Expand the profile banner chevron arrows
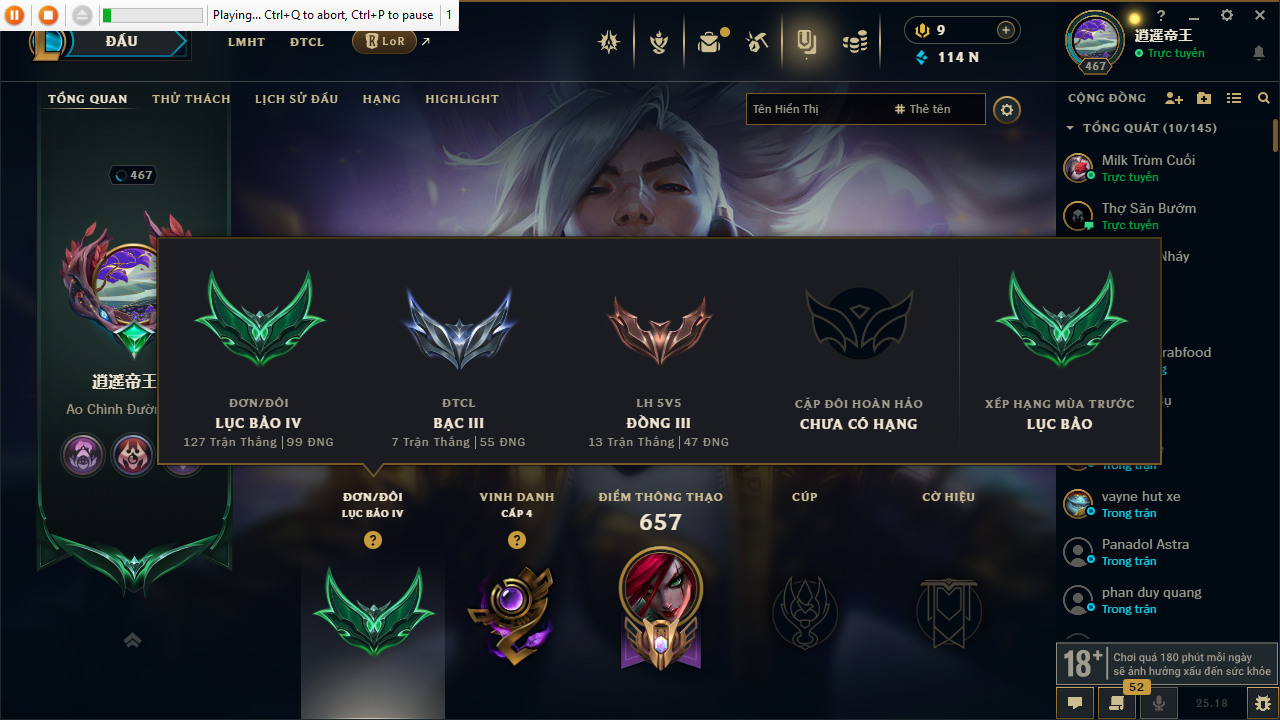 [x=132, y=640]
